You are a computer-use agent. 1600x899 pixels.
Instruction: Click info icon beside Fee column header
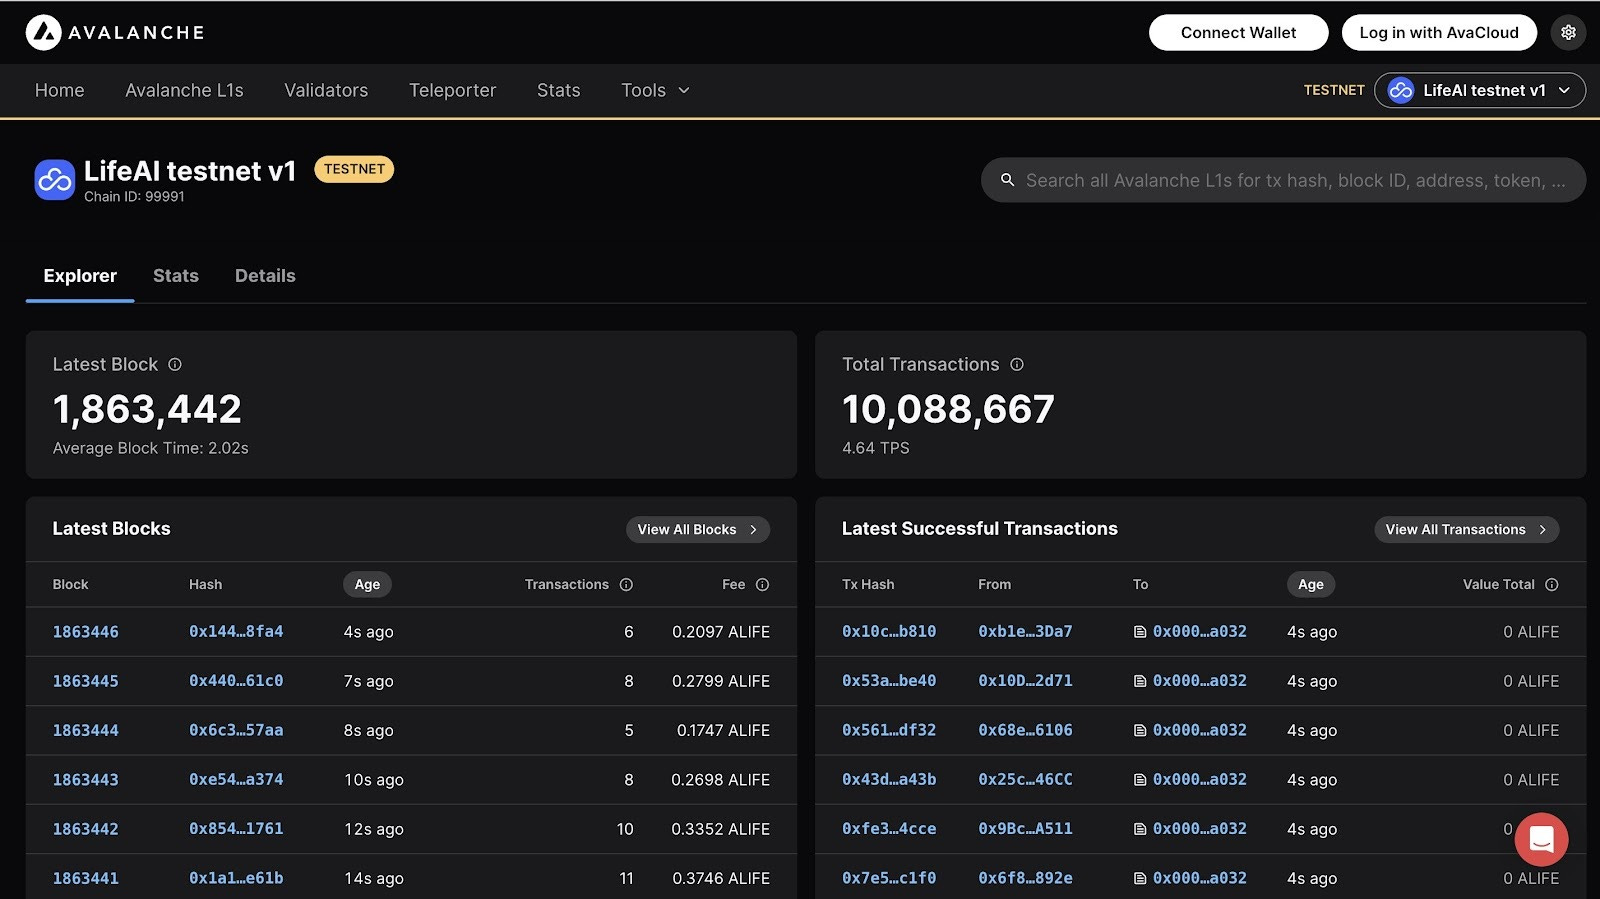[762, 585]
